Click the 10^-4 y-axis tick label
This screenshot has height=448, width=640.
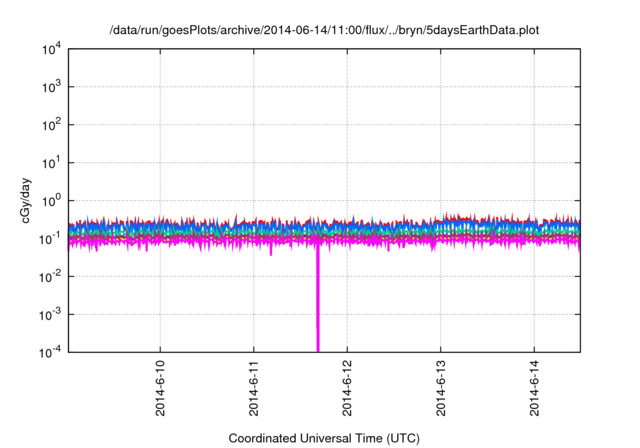pos(52,351)
